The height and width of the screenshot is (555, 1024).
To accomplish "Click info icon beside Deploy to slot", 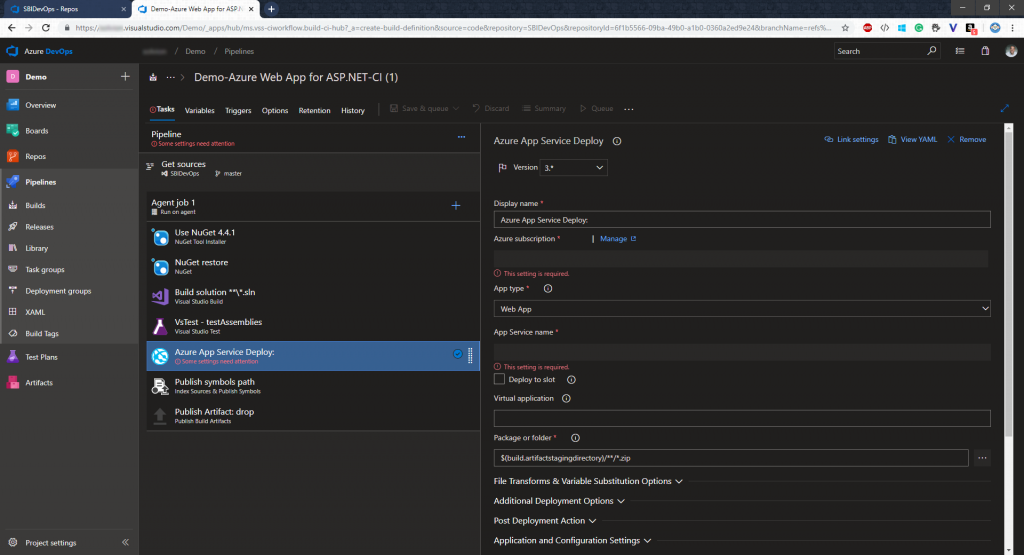I will [571, 380].
